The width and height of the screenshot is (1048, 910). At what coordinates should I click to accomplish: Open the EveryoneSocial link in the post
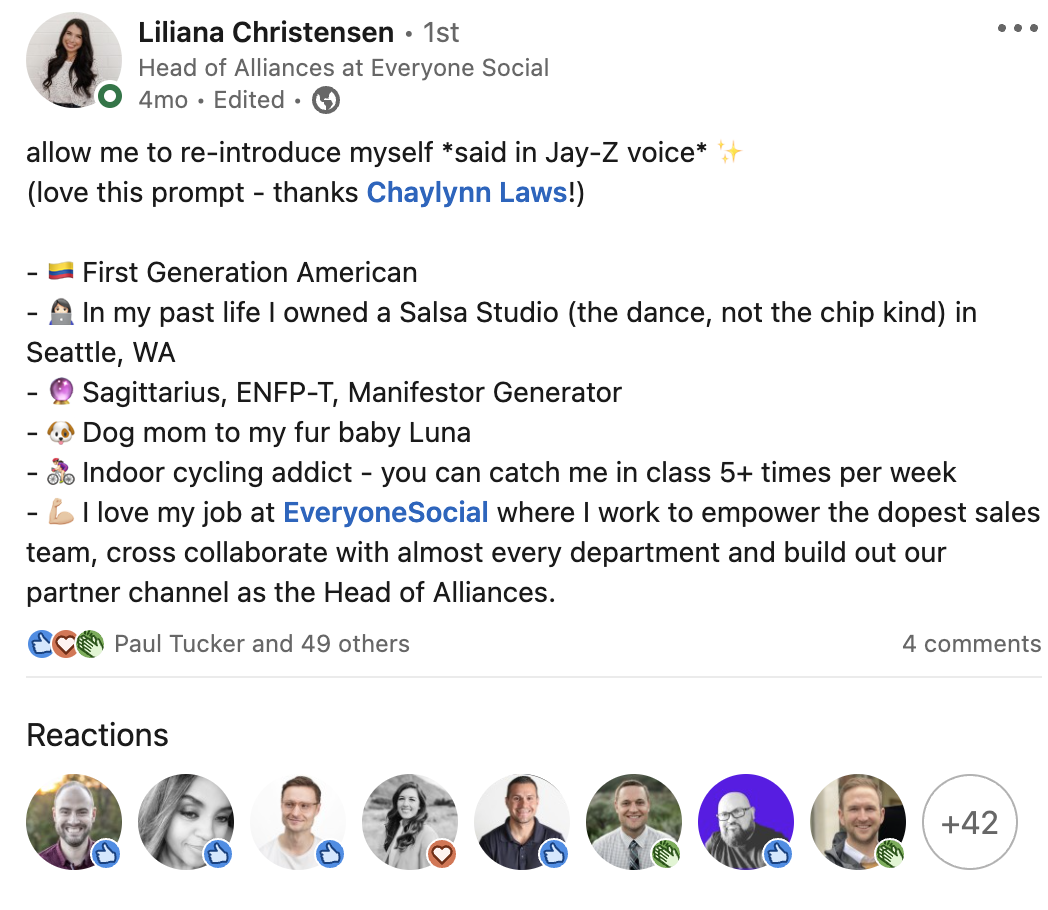pyautogui.click(x=385, y=512)
